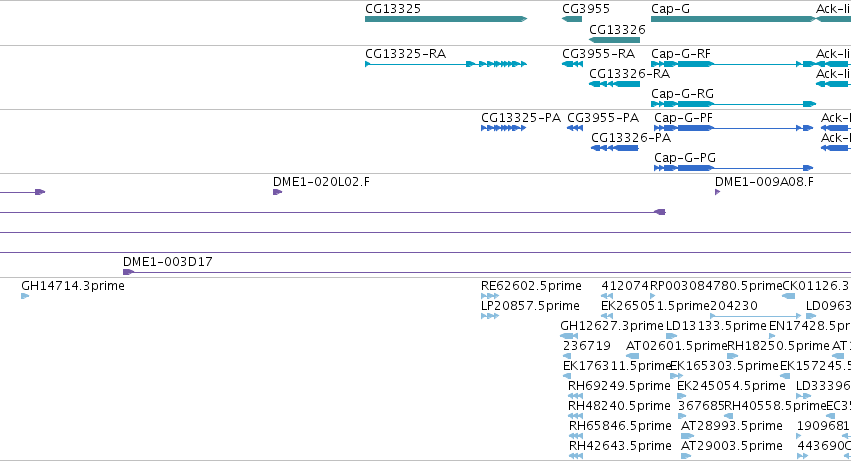The height and width of the screenshot is (461, 851).
Task: Select EST RH18250.5prime
Action: coord(732,356)
